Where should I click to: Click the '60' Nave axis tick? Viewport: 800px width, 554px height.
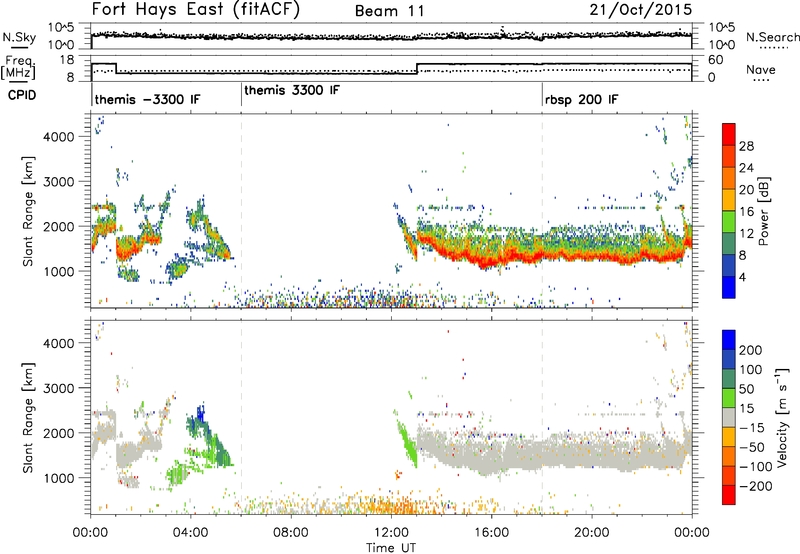point(716,60)
